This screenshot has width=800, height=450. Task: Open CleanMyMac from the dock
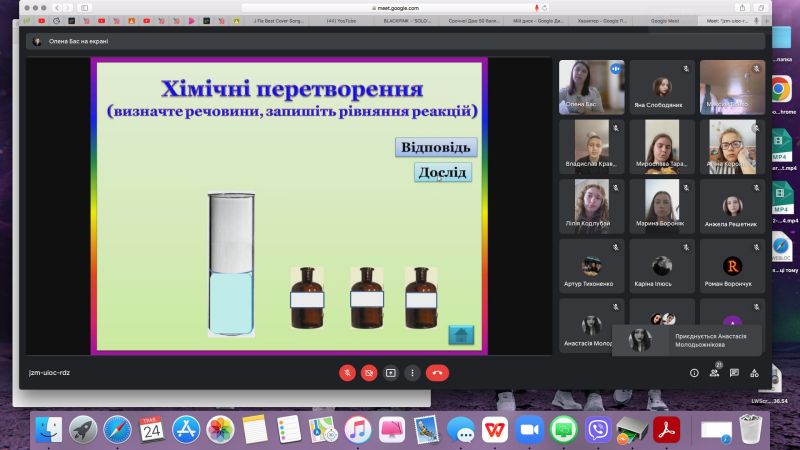(392, 430)
